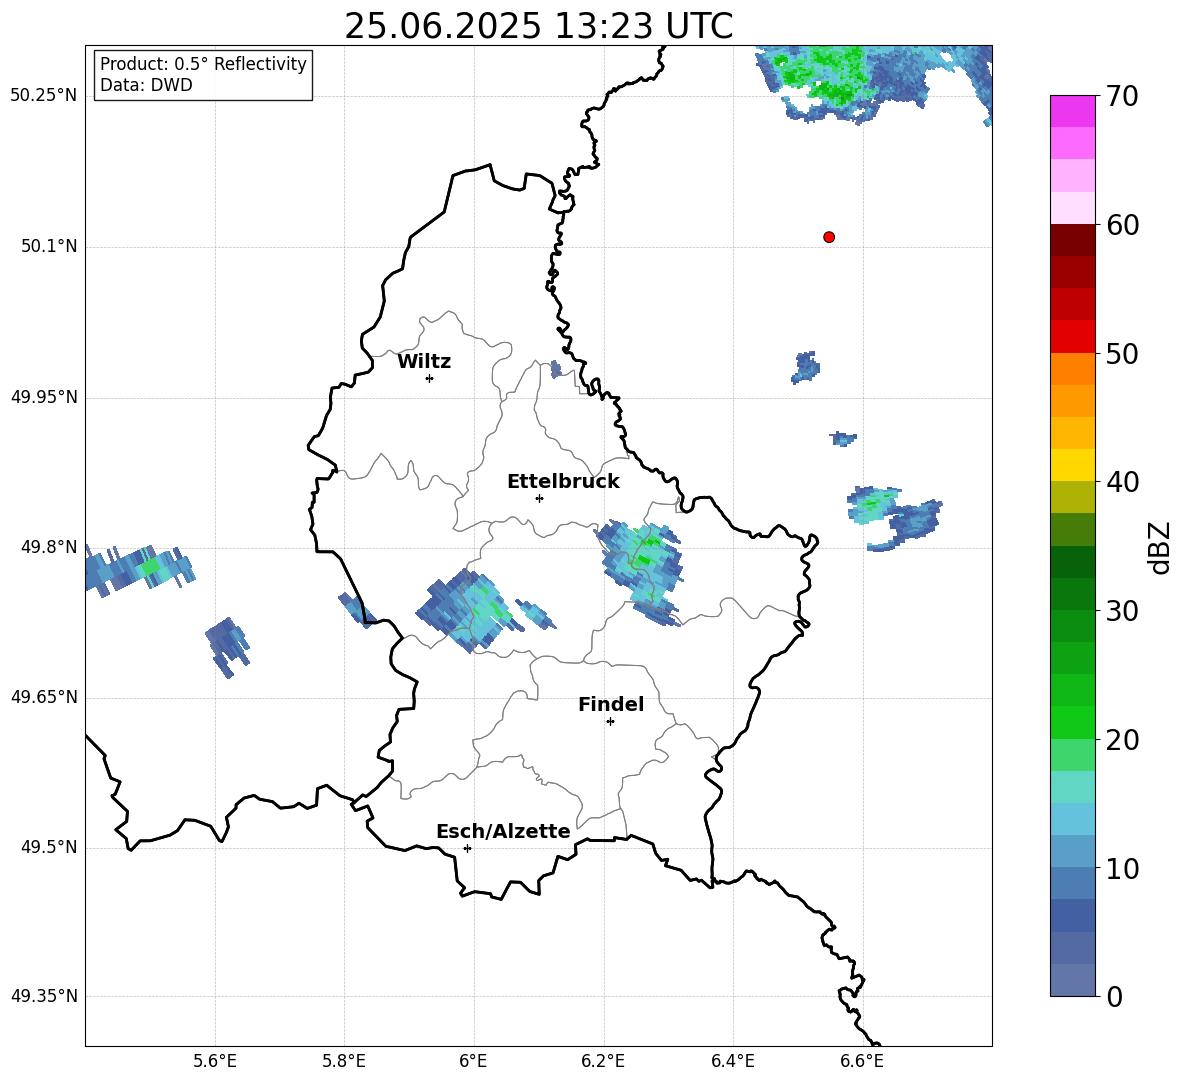Pick the darkest green colorbar segment
This screenshot has width=1184, height=1081.
pyautogui.click(x=1073, y=562)
